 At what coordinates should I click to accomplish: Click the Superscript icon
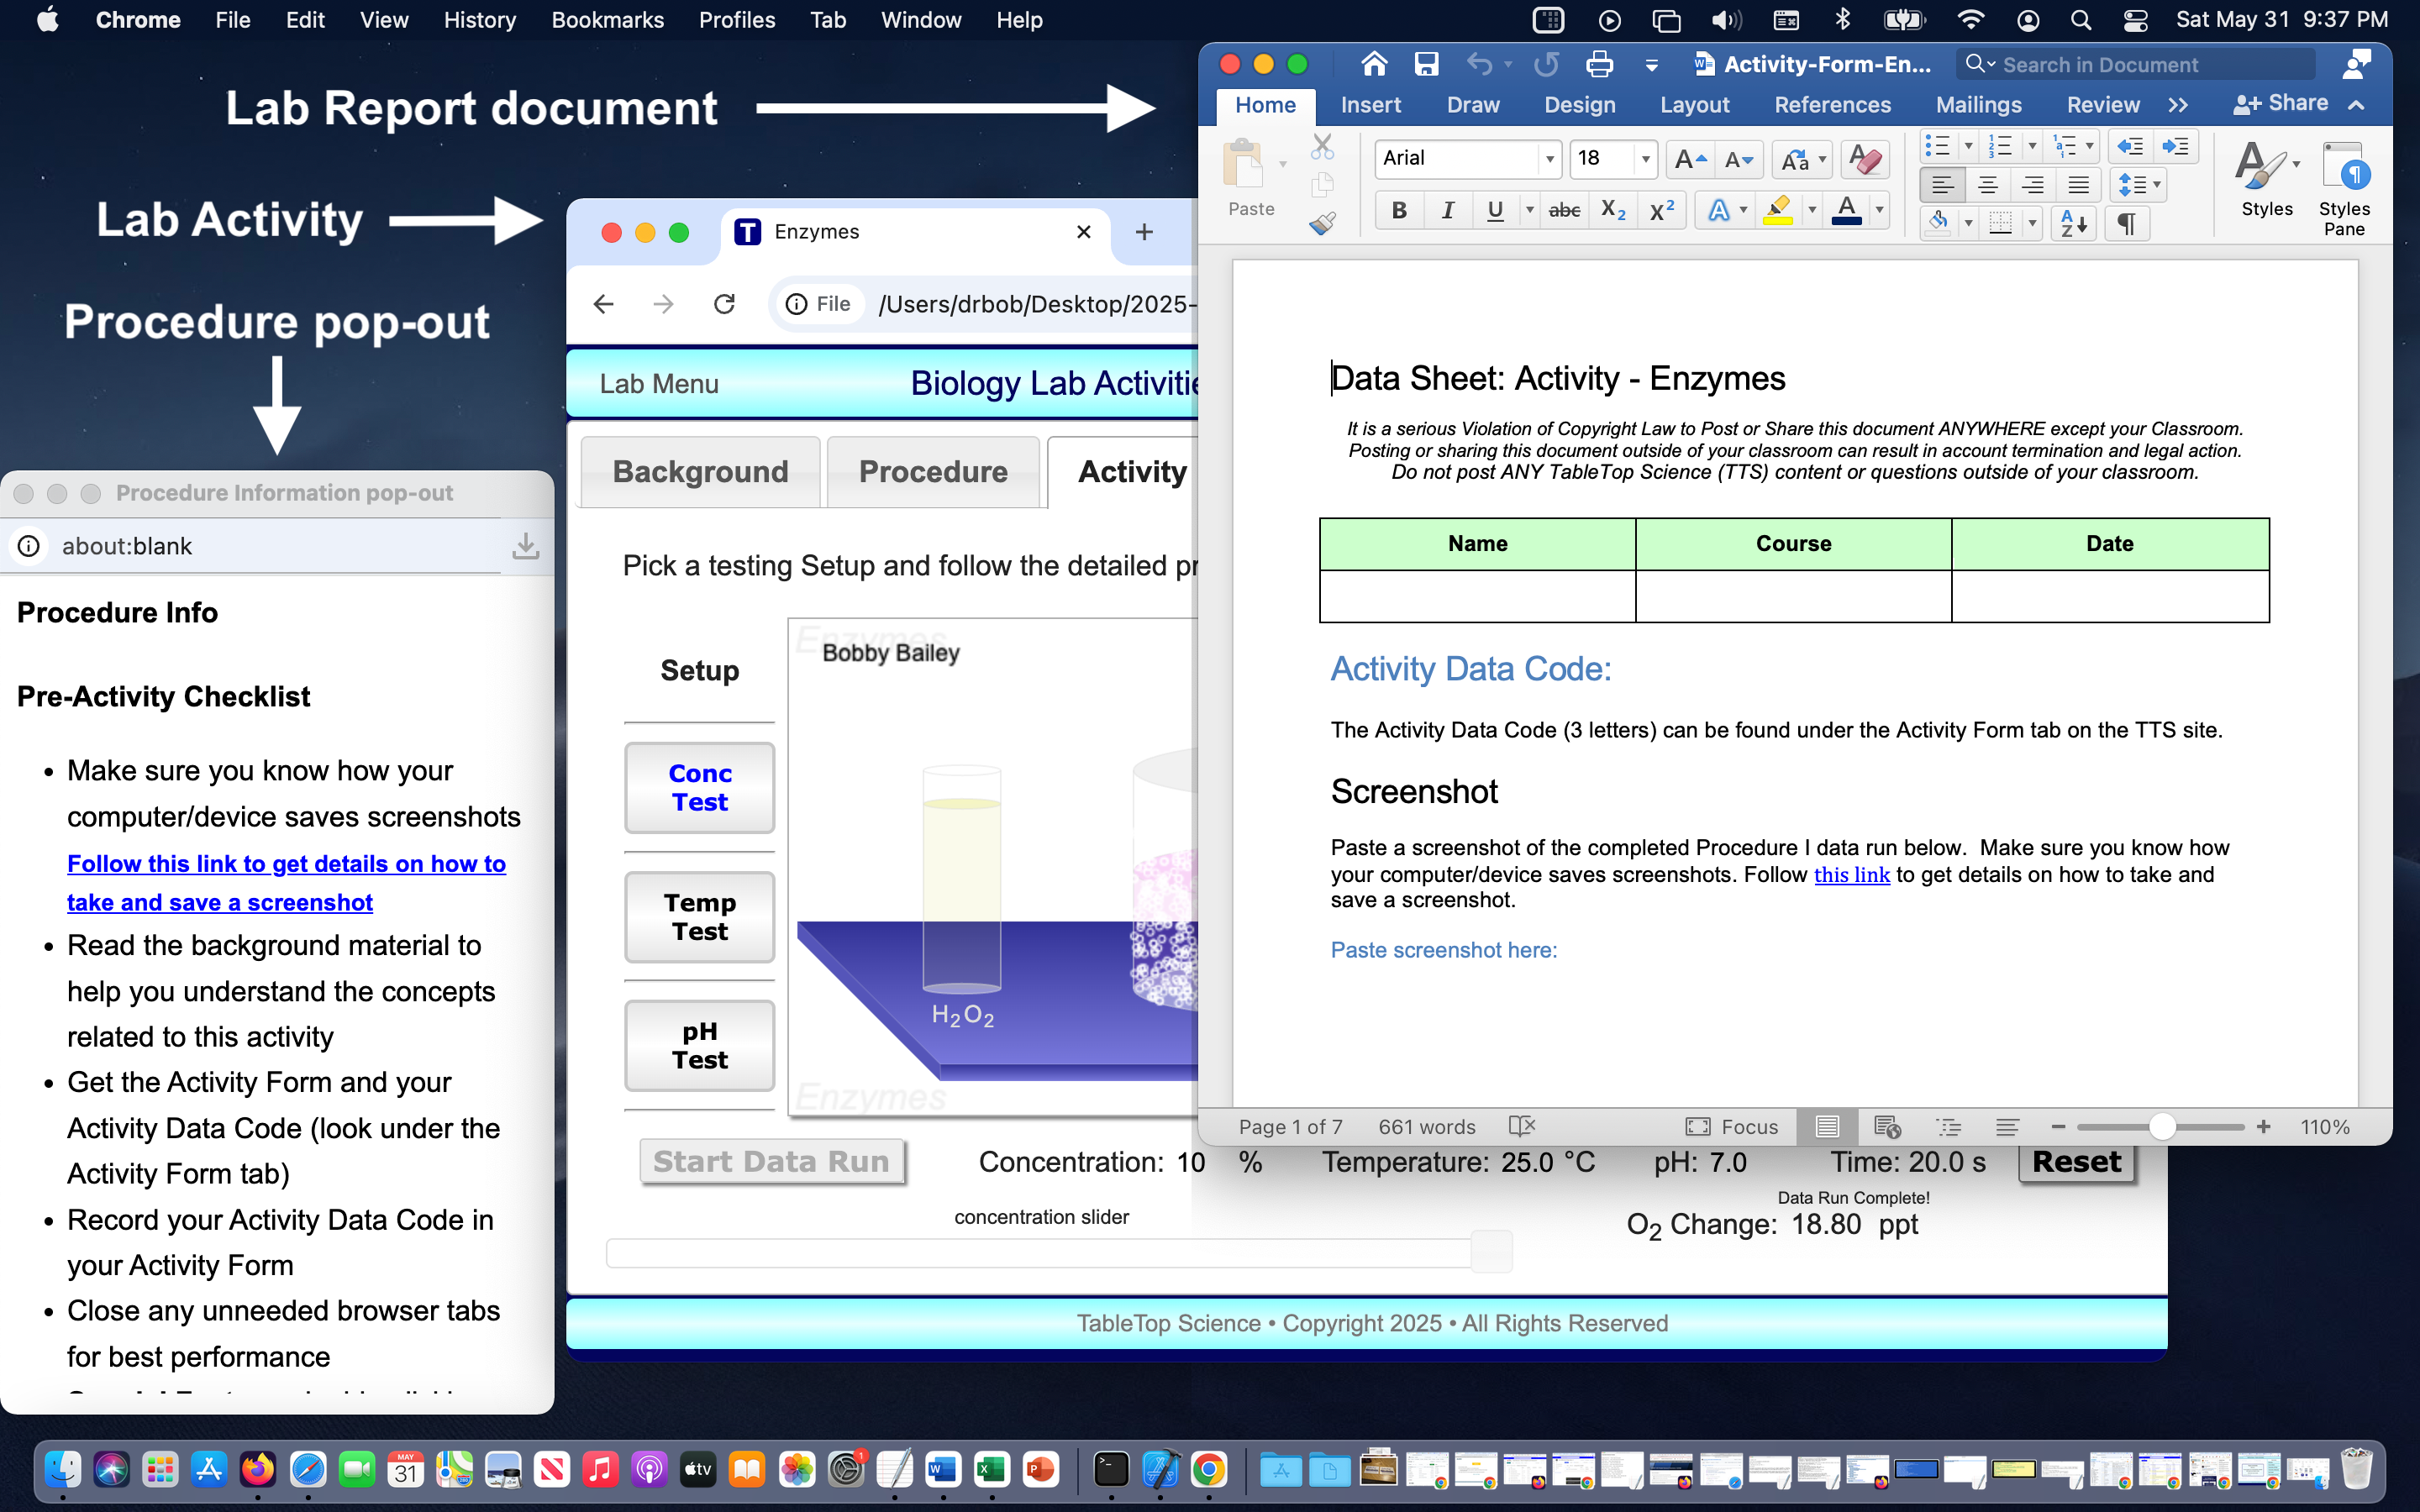coord(1661,211)
